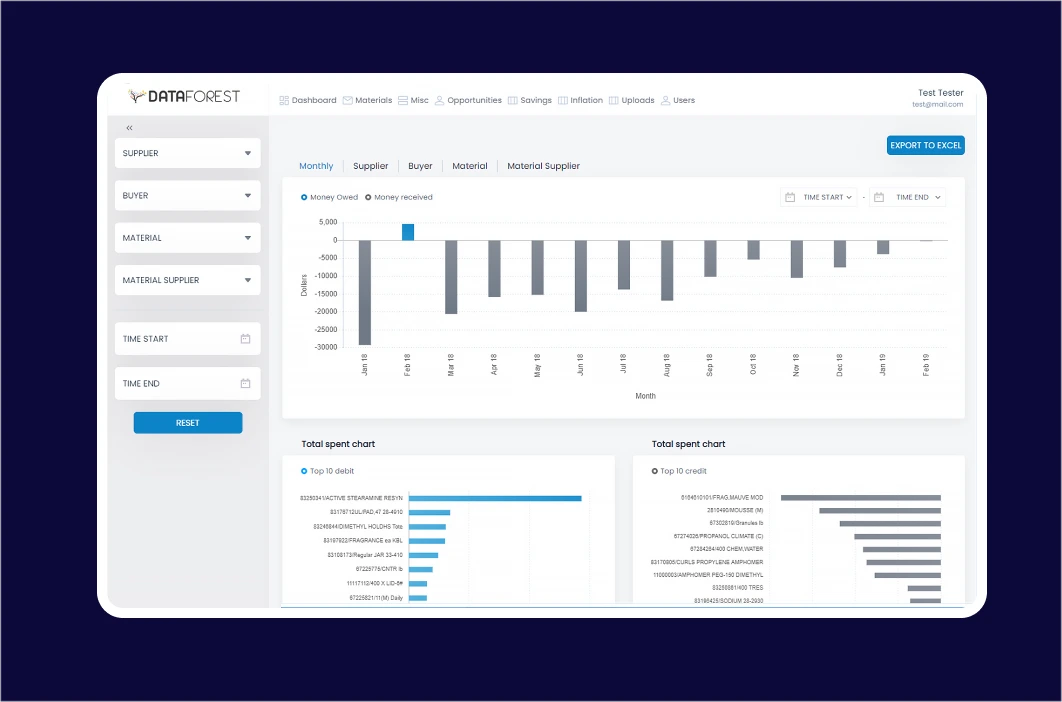The width and height of the screenshot is (1062, 702).
Task: Choose the Top 10 credit option
Action: pyautogui.click(x=655, y=470)
